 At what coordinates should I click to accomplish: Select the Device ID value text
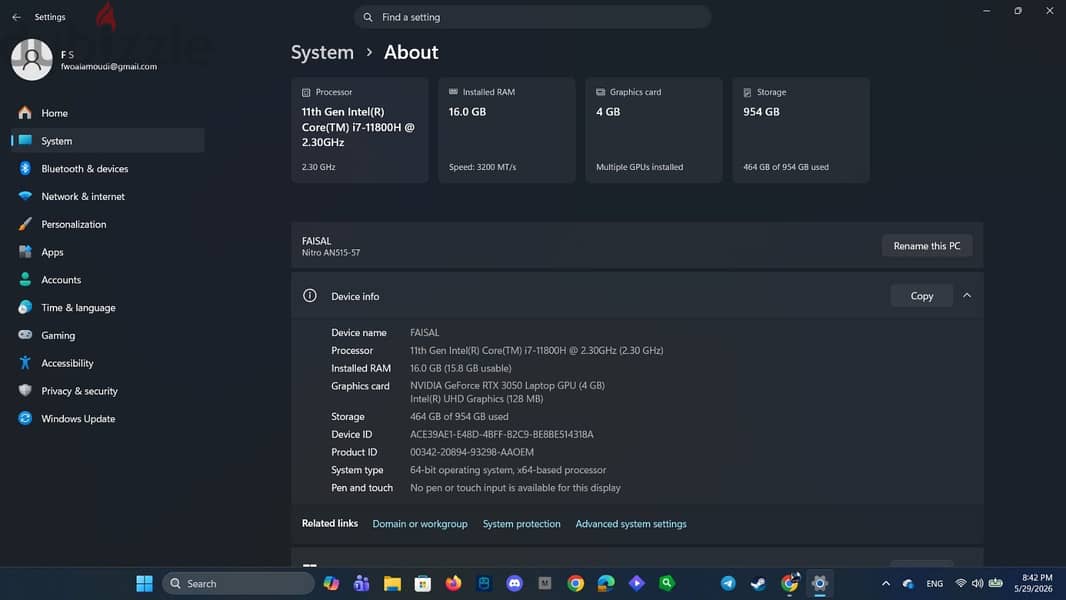(x=502, y=434)
